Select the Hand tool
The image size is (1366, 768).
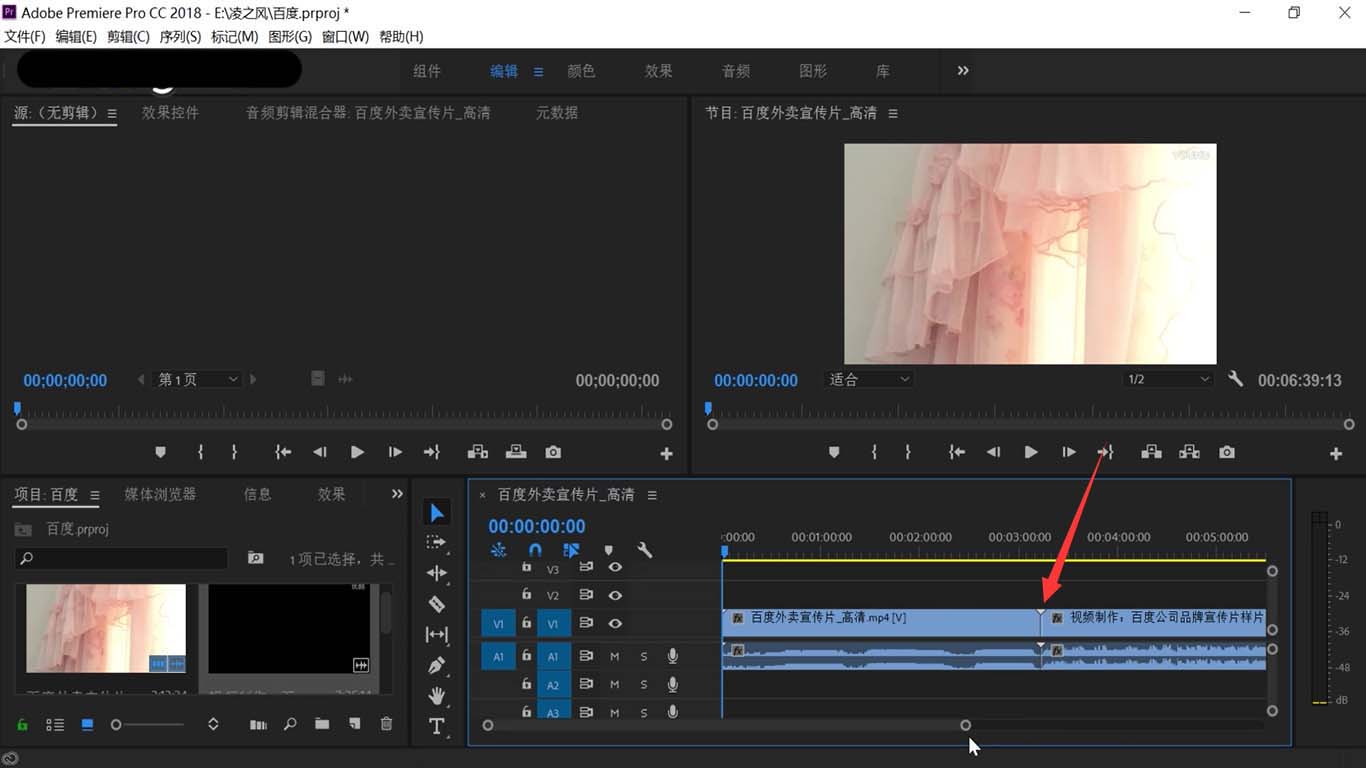pos(436,696)
